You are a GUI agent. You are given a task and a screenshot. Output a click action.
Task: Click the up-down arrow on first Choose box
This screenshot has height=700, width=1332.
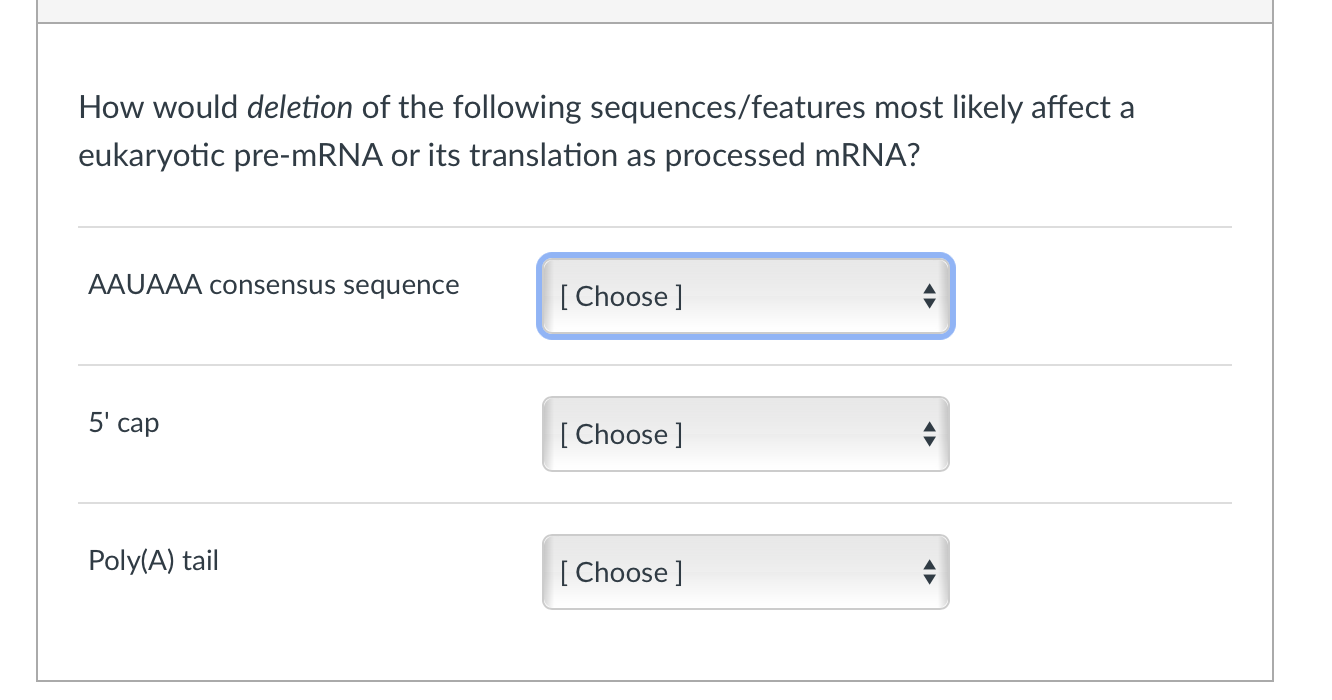[928, 296]
